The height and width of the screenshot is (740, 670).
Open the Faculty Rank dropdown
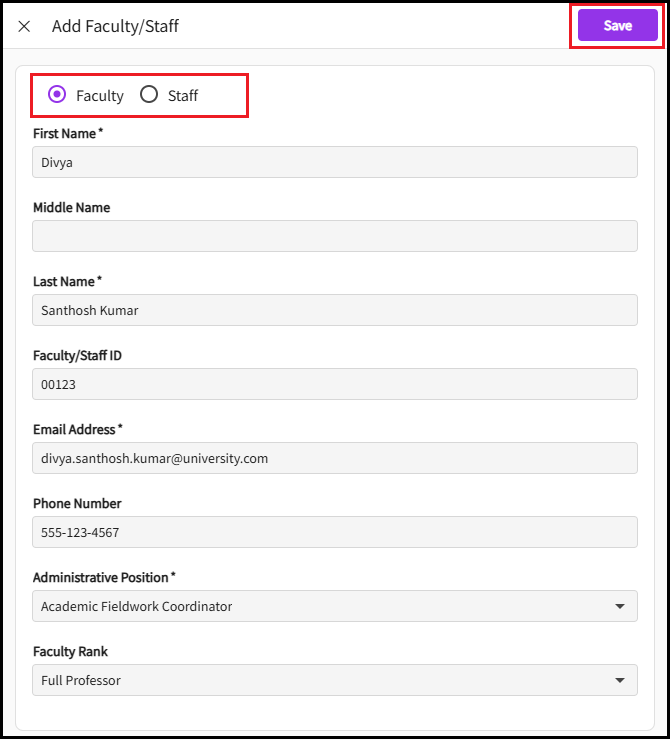pos(320,680)
